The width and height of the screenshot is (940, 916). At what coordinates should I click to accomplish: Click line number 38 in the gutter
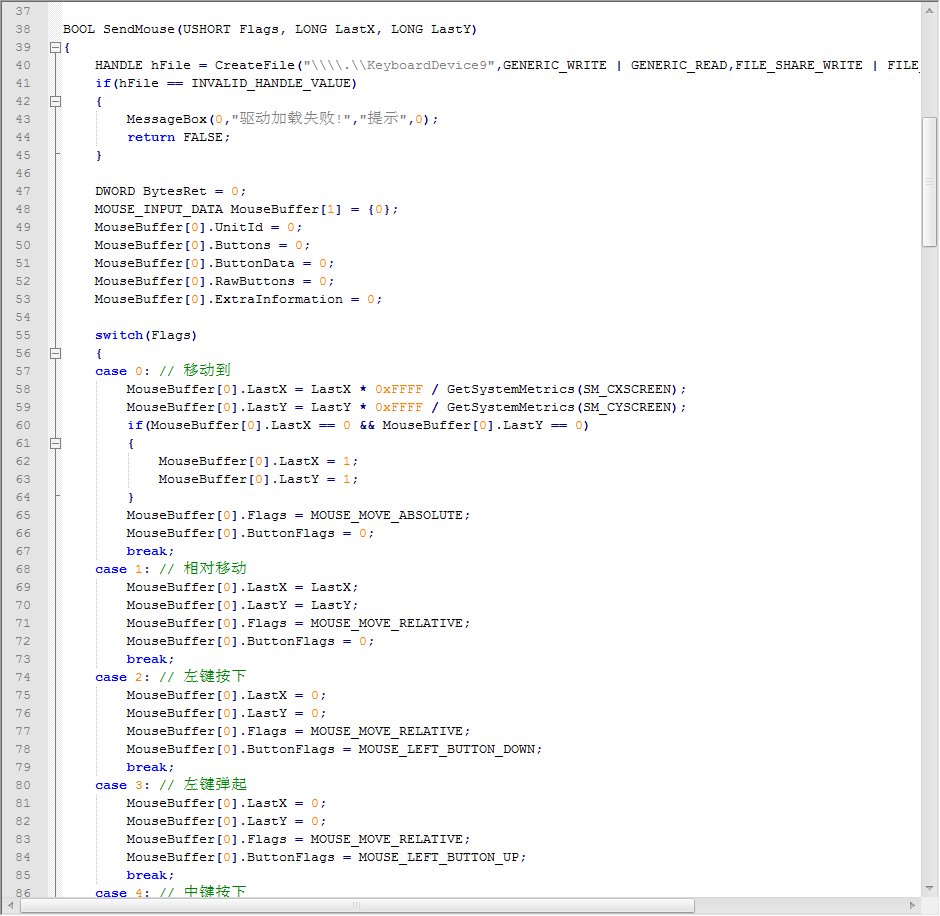tap(23, 30)
